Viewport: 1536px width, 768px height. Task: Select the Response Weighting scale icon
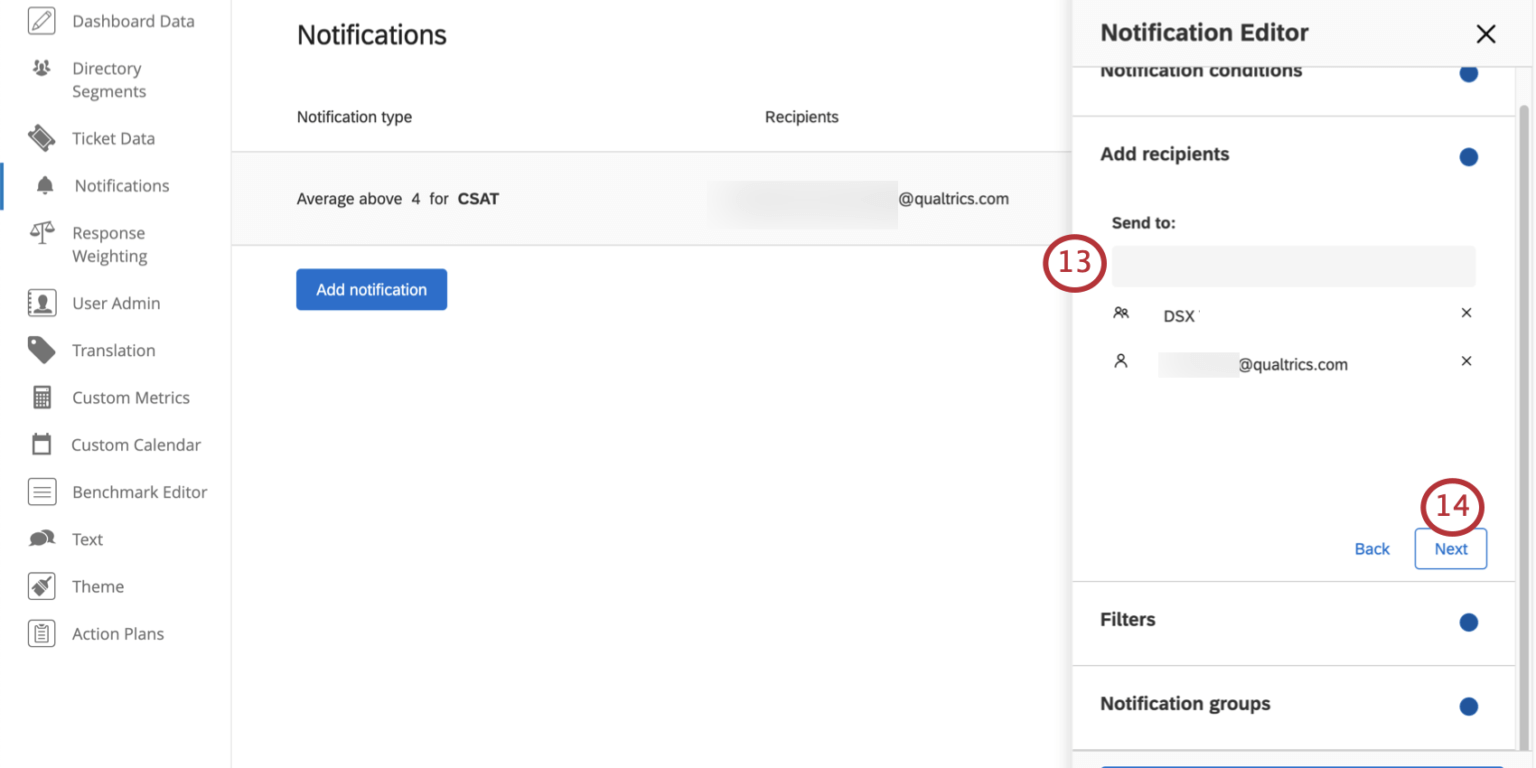coord(40,232)
